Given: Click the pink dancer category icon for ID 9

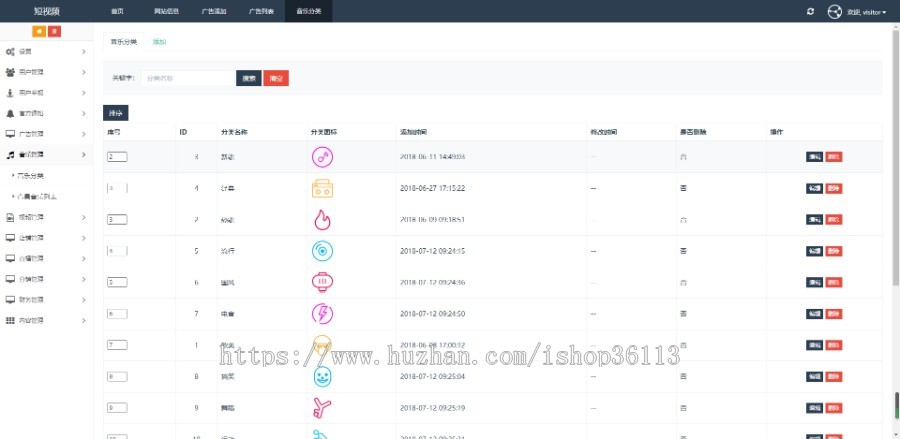Looking at the screenshot, I should point(322,408).
